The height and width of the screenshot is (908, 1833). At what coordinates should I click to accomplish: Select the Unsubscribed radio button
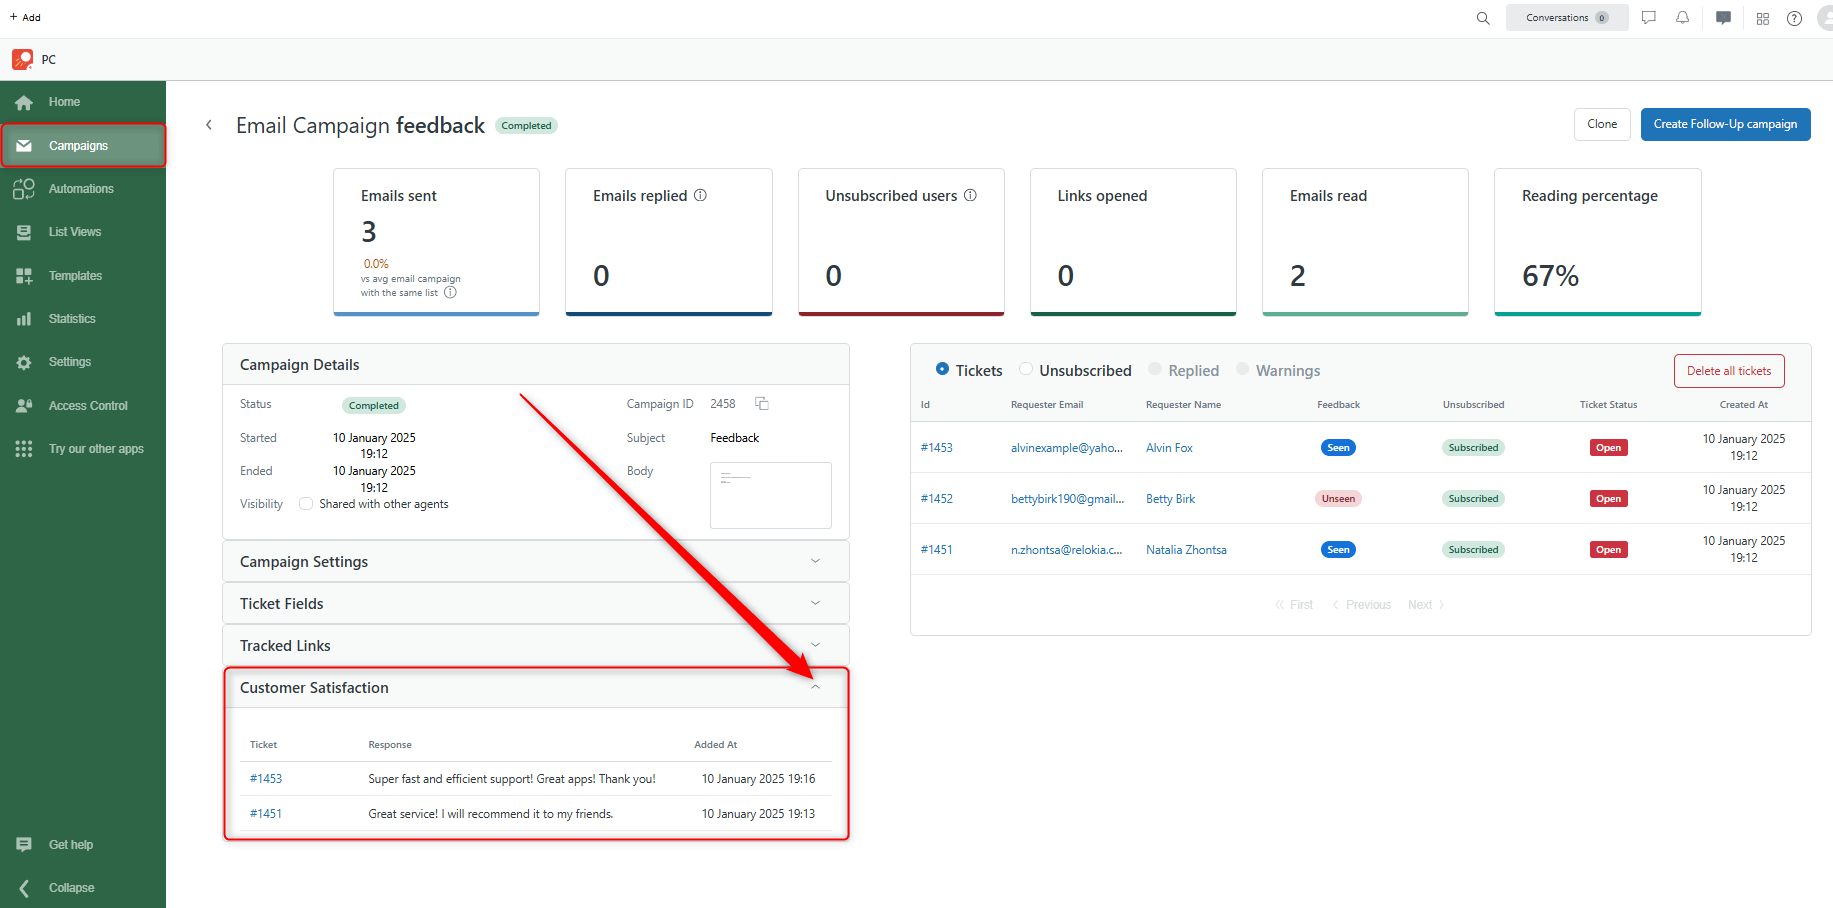1026,369
